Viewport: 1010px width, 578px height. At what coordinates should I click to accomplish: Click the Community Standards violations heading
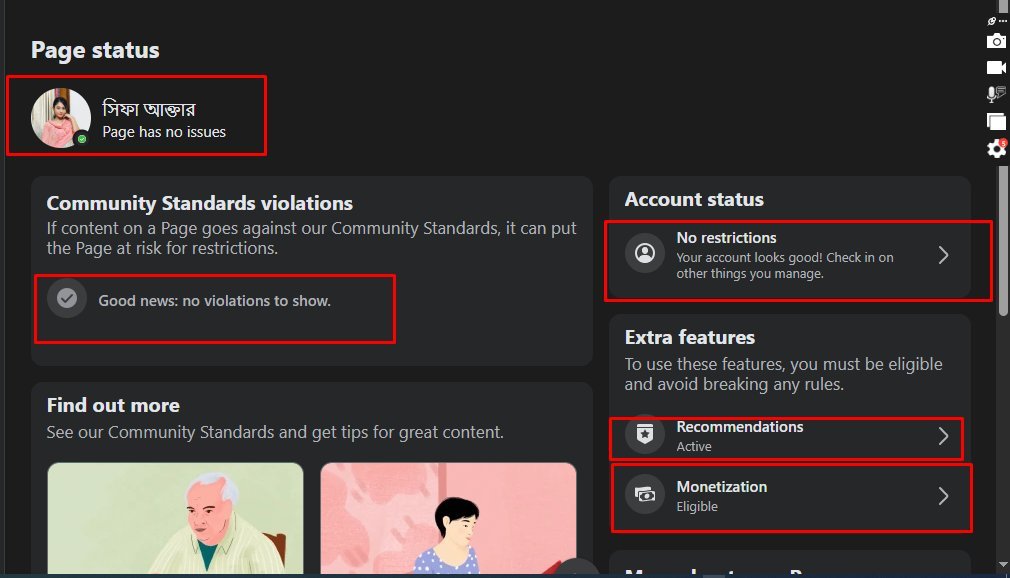[200, 203]
